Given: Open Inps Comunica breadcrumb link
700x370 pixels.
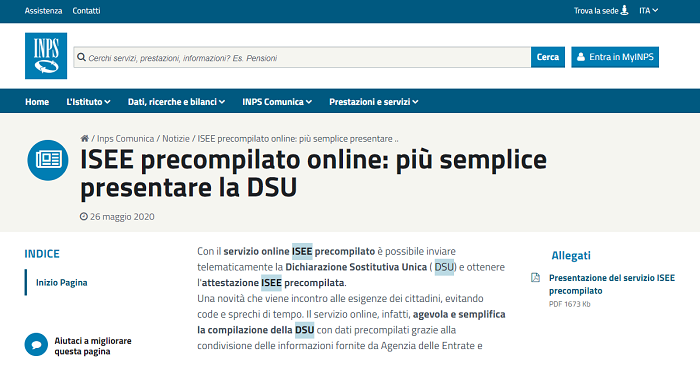Looking at the screenshot, I should [125, 139].
